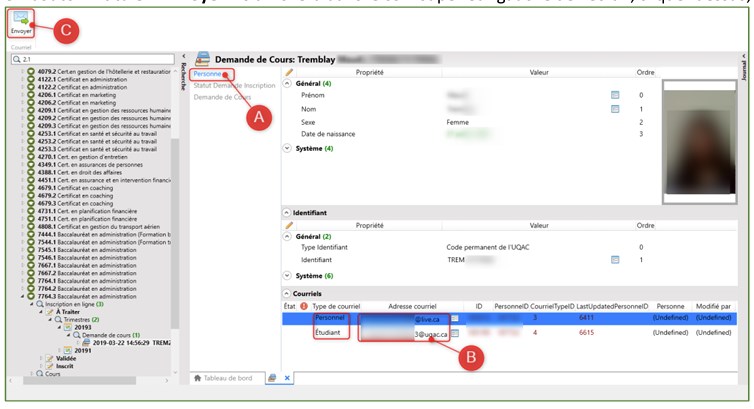
Task: Click the home icon of Tableau de bord
Action: [197, 377]
